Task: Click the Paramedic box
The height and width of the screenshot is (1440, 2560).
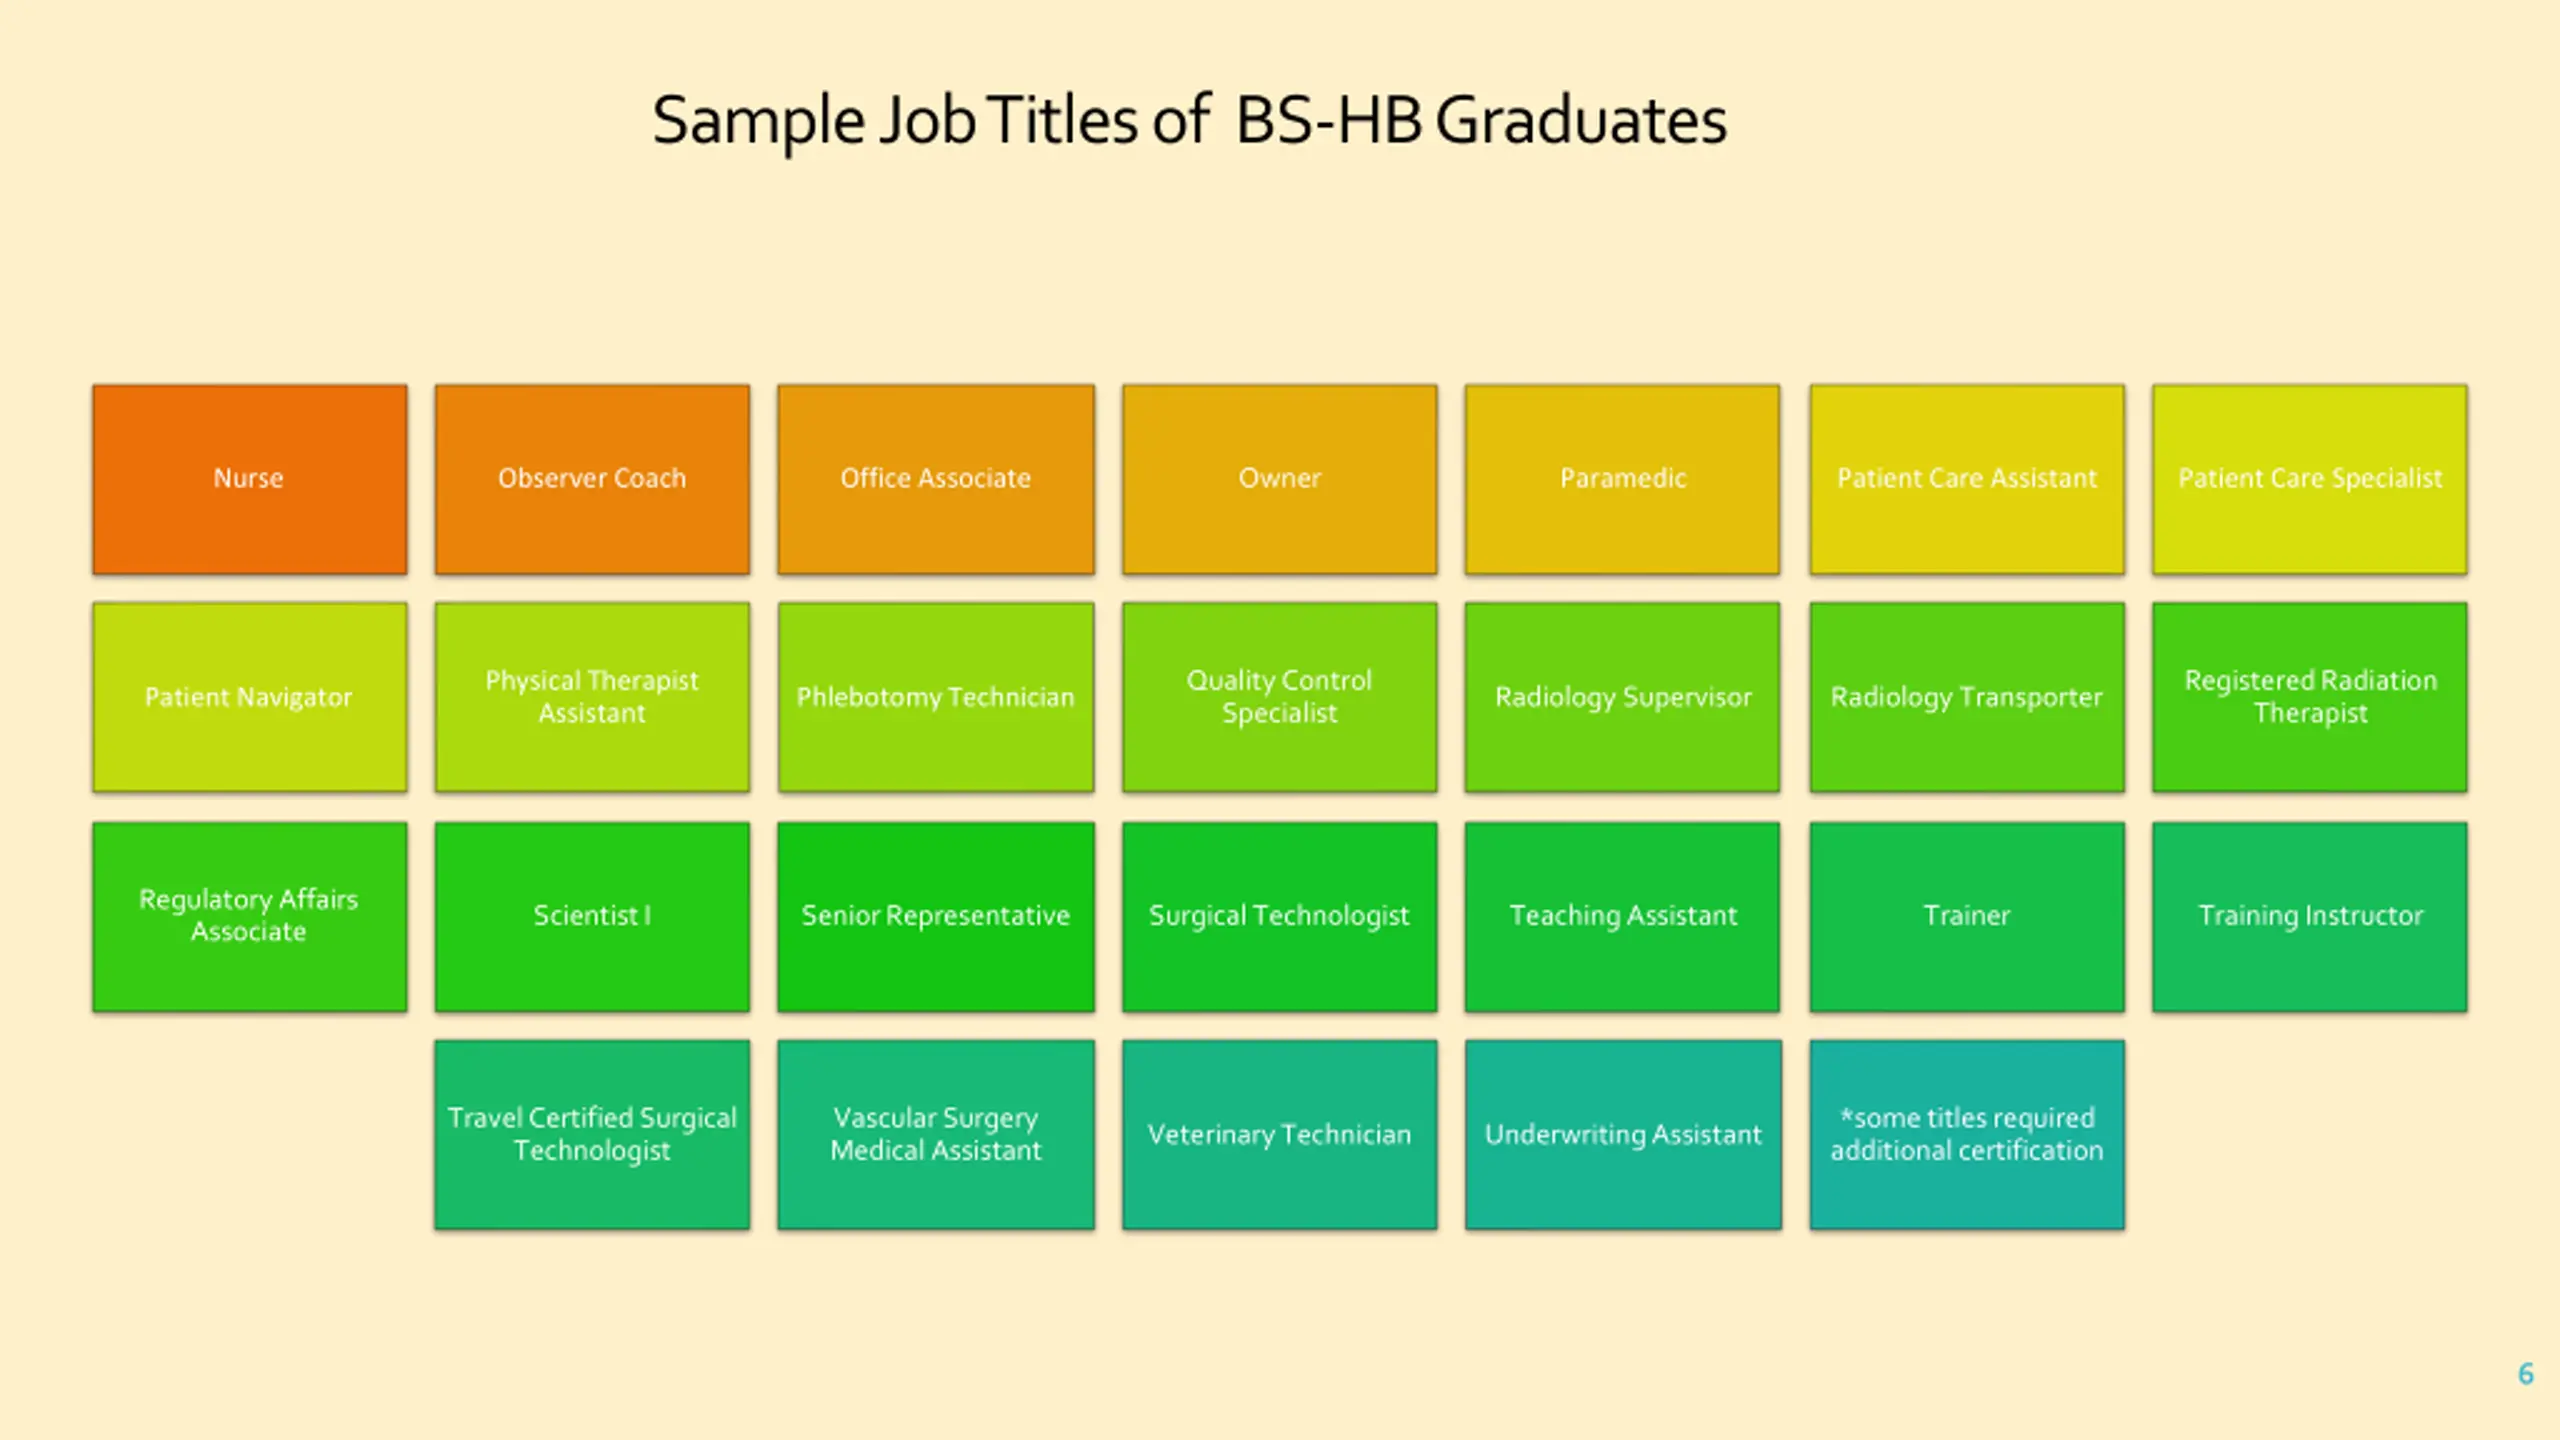Action: coord(1623,479)
